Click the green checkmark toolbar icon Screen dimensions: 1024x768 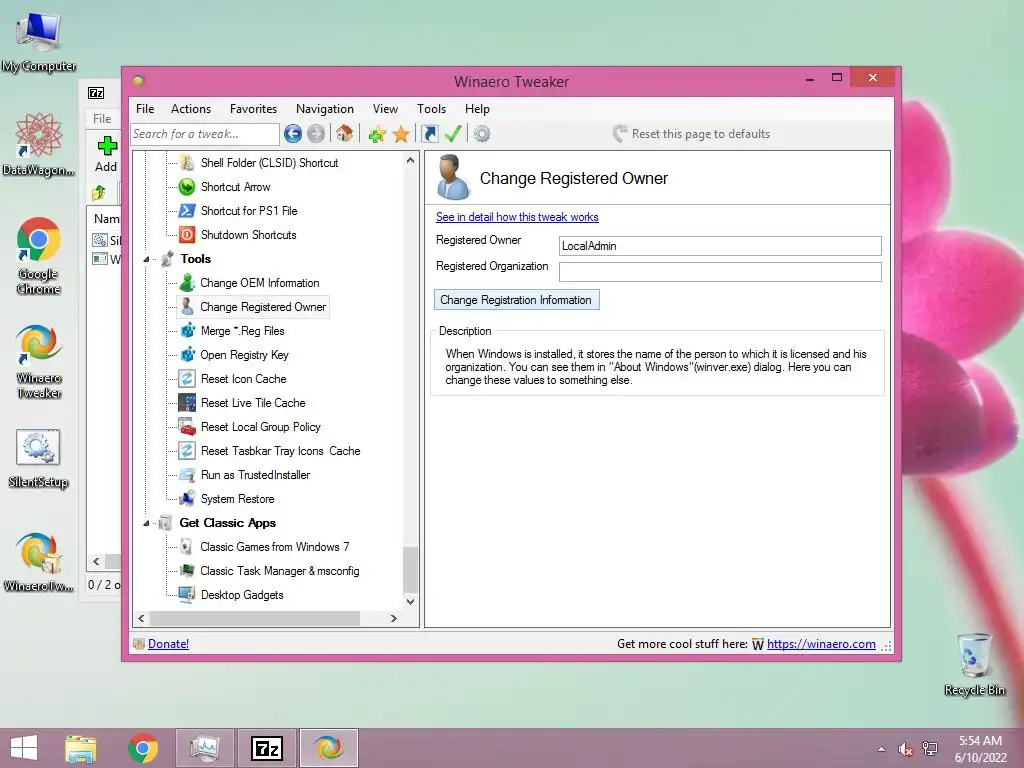(453, 134)
